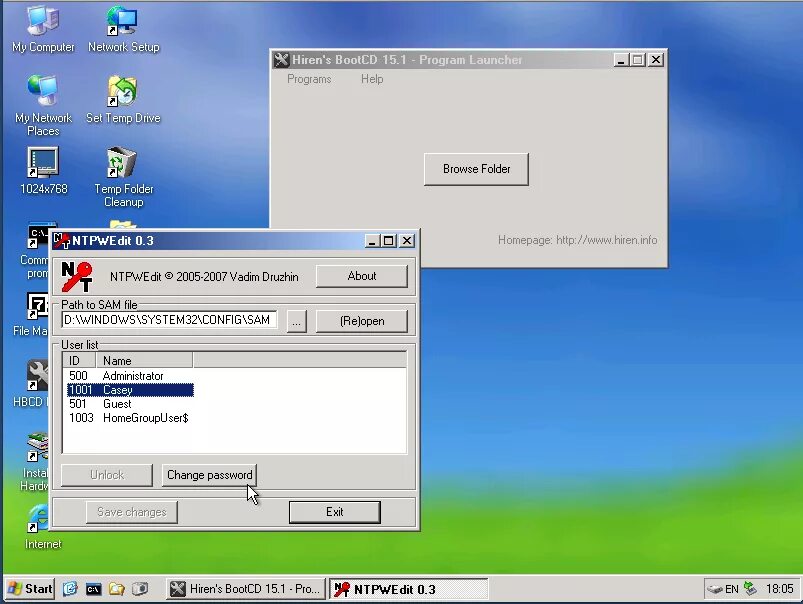Click the NTPWEdit red key logo
803x604 pixels.
77,277
